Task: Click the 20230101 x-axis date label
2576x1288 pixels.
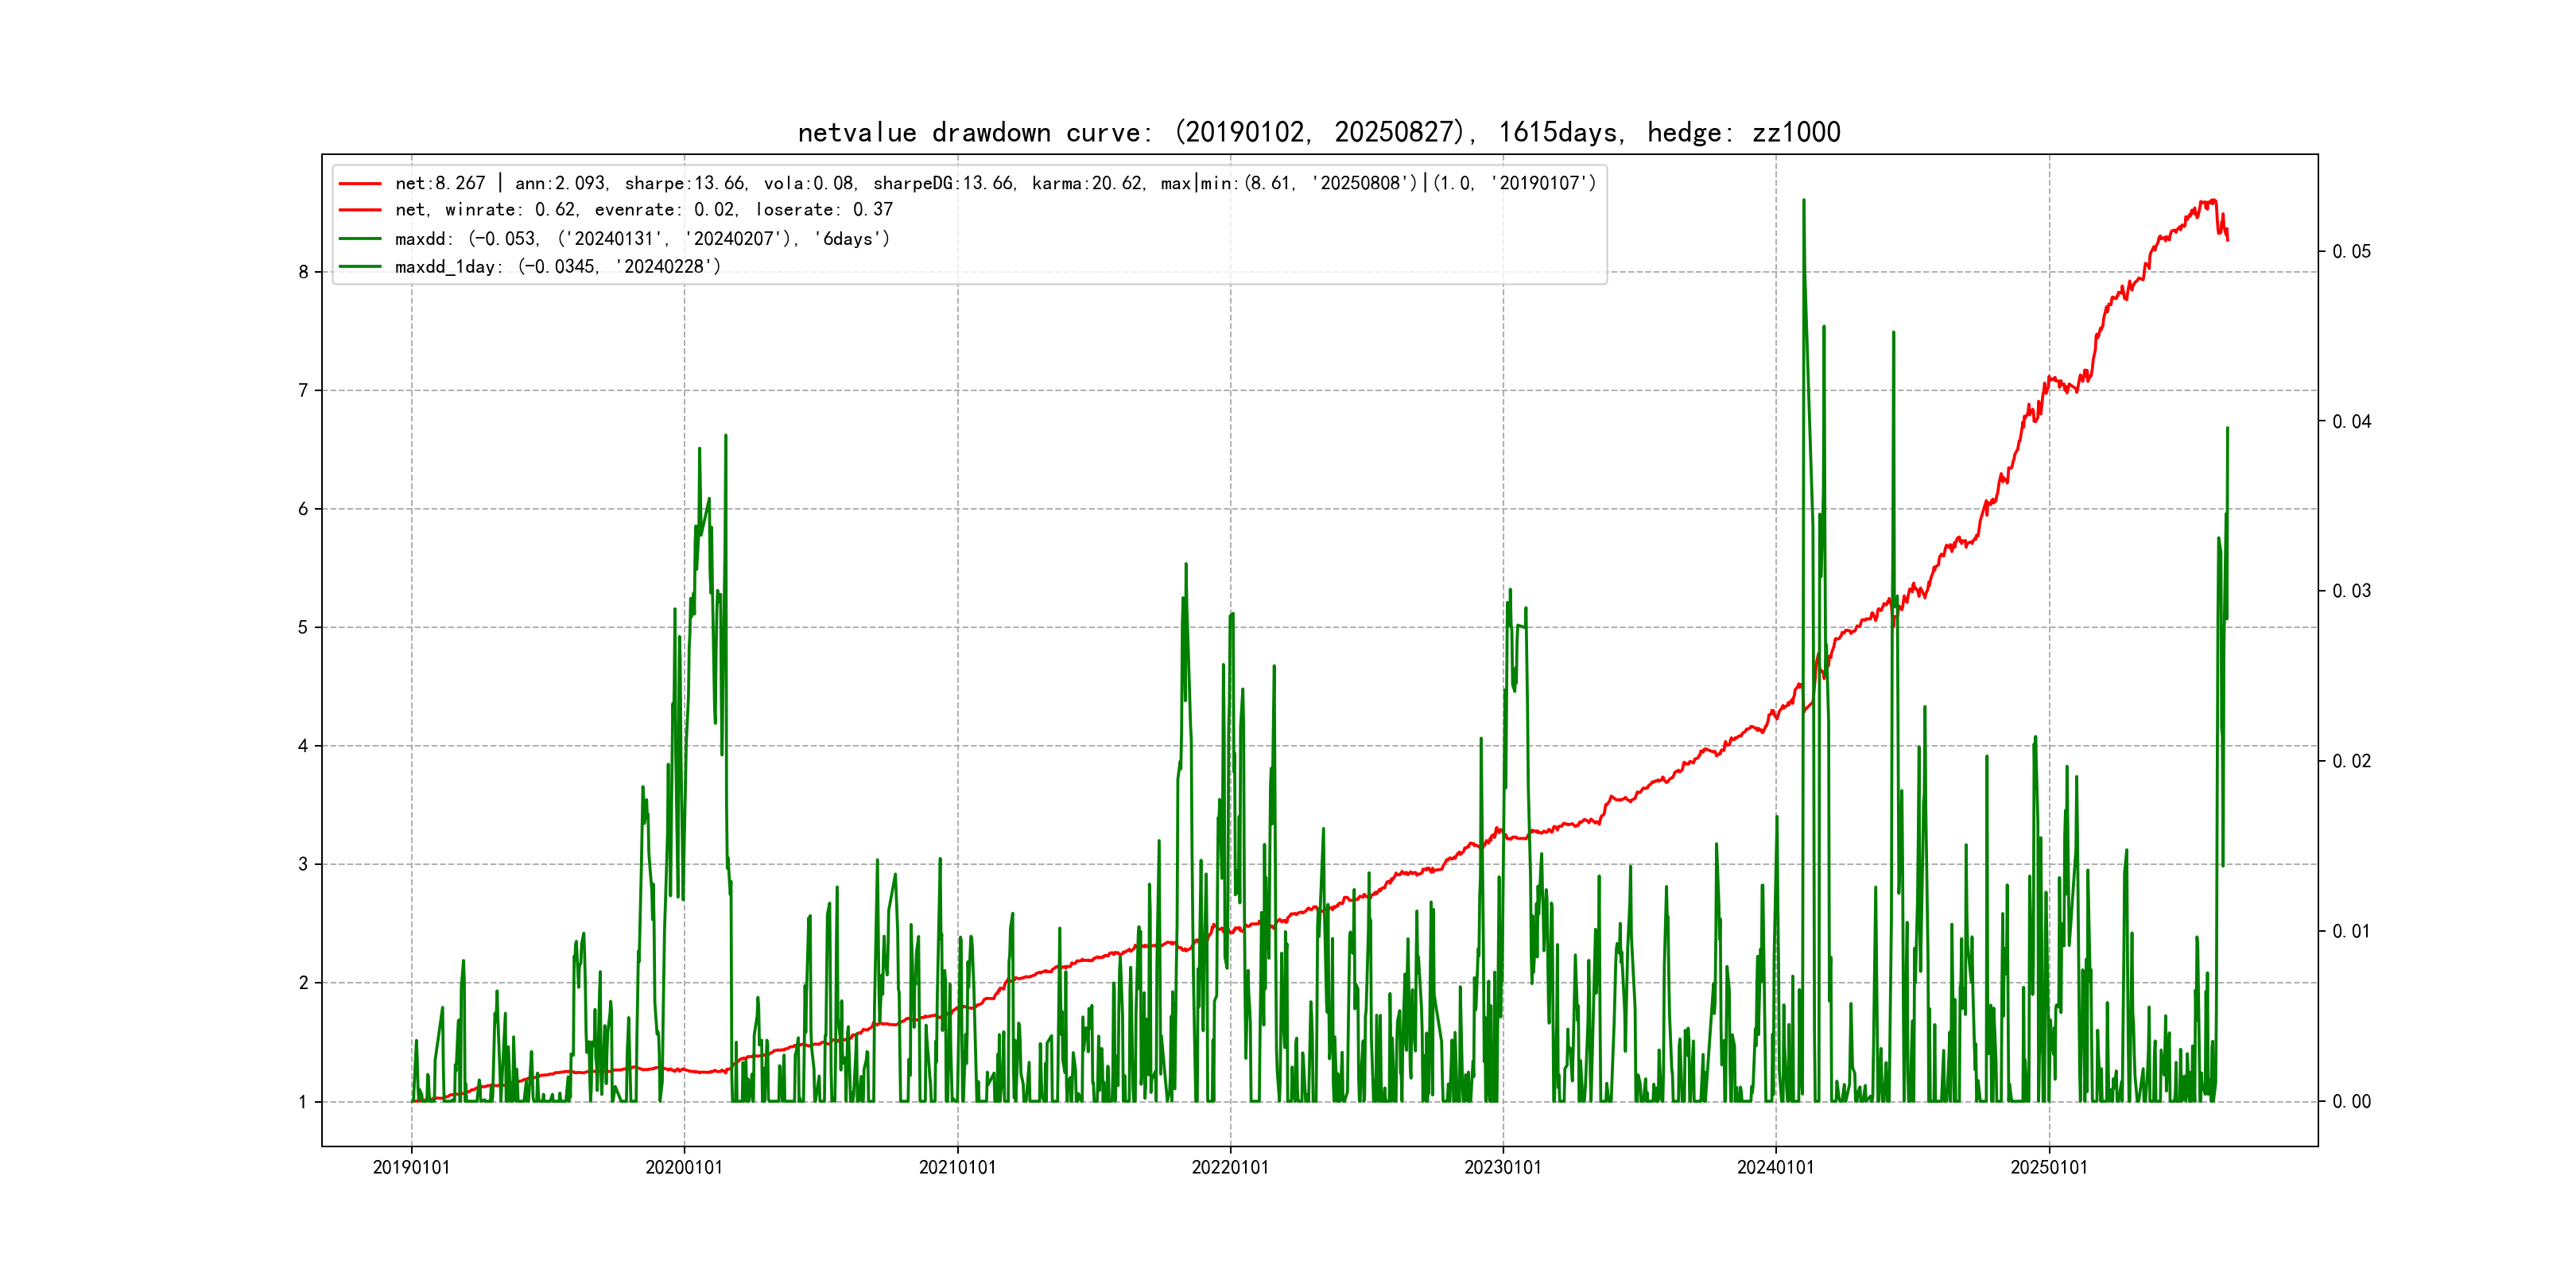Action: [1503, 1168]
